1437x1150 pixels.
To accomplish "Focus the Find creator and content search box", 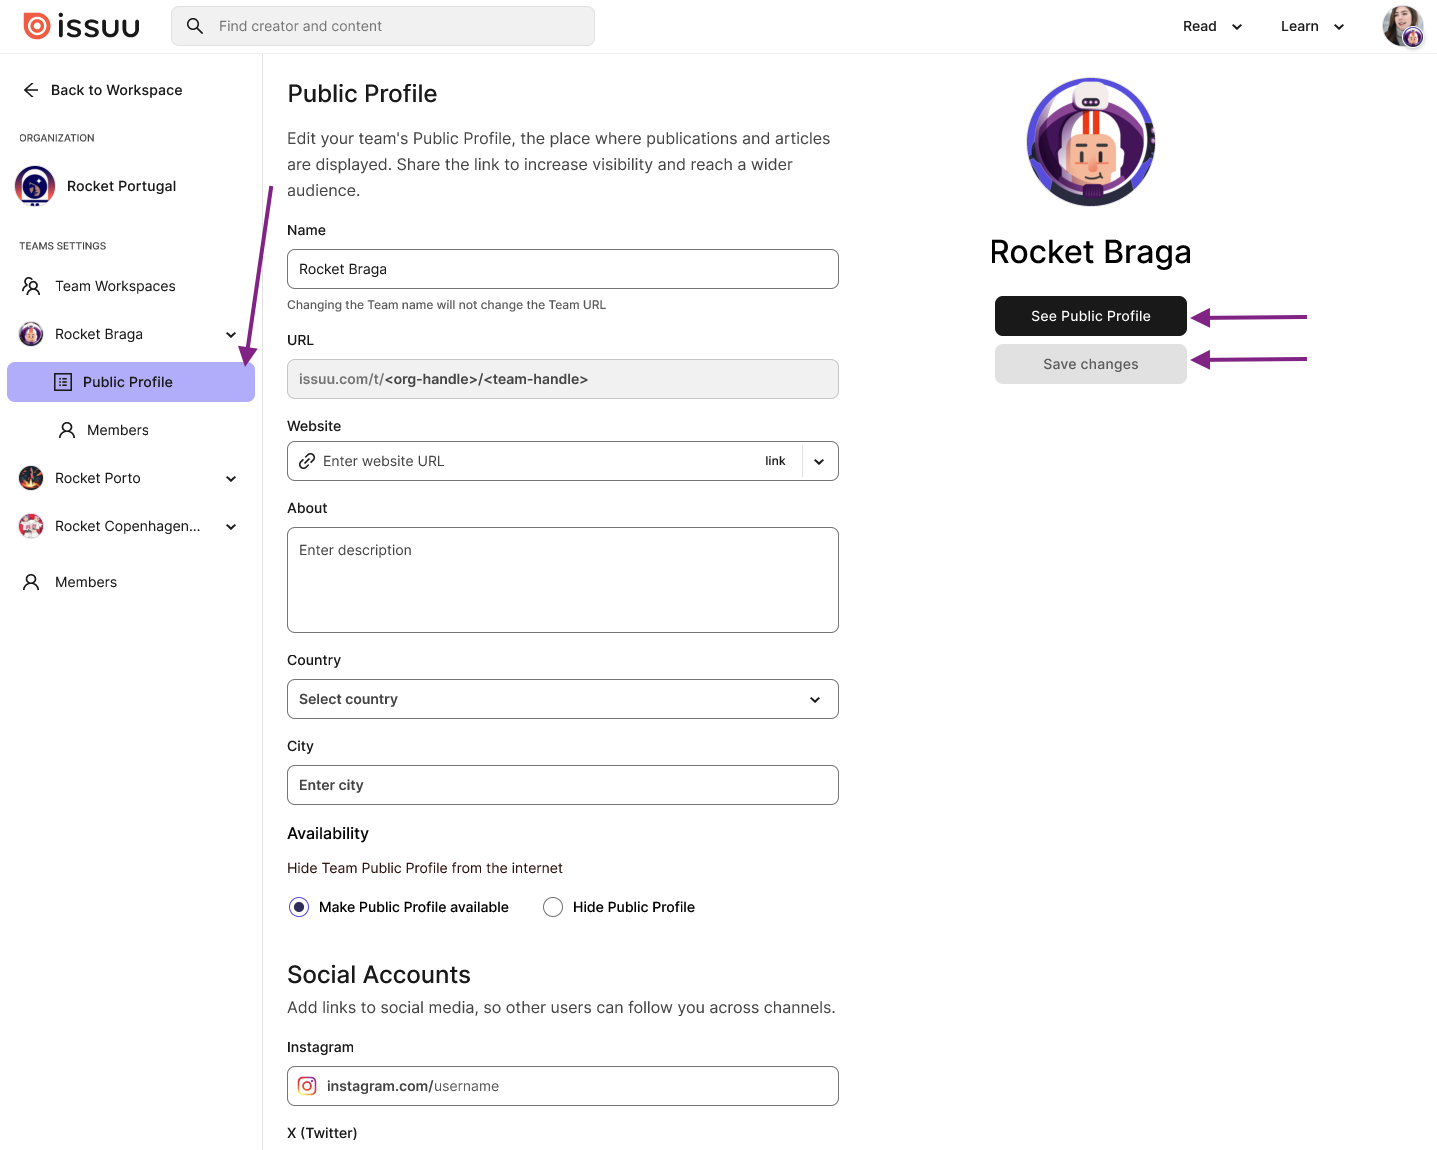I will 383,26.
